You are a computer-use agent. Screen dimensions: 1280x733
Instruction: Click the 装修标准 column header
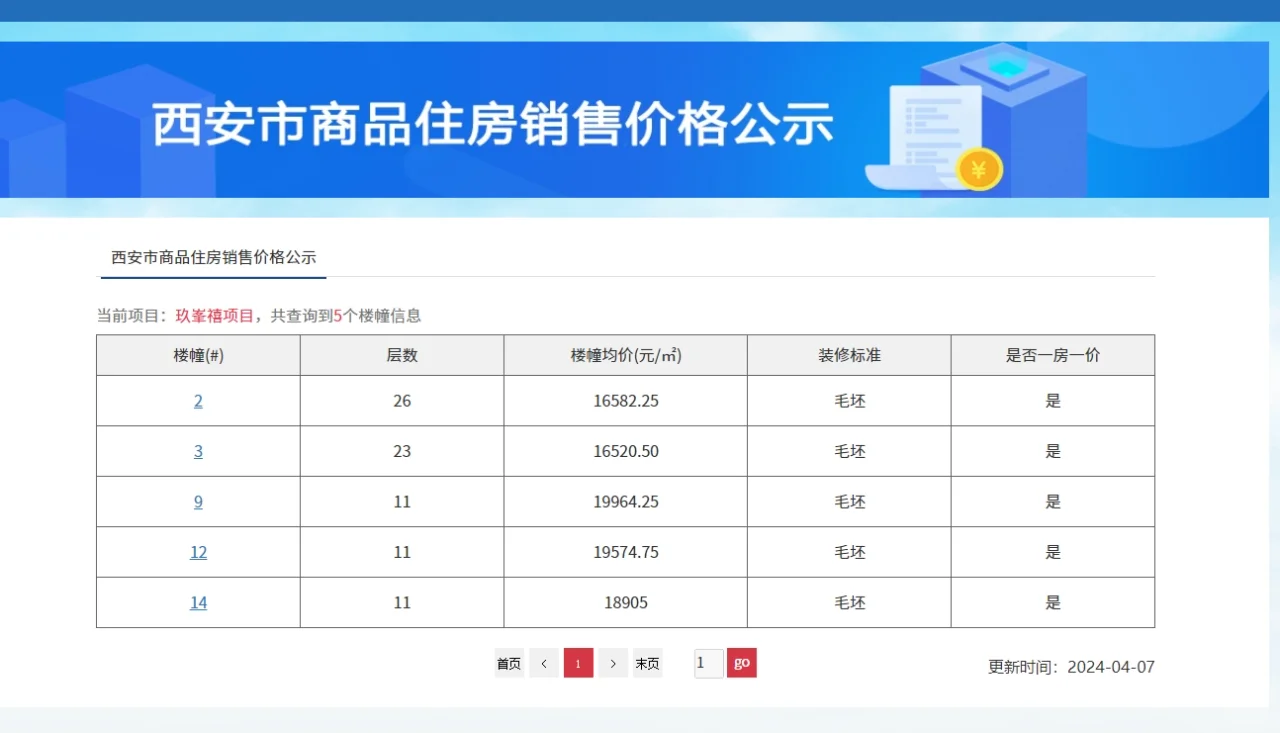point(848,355)
